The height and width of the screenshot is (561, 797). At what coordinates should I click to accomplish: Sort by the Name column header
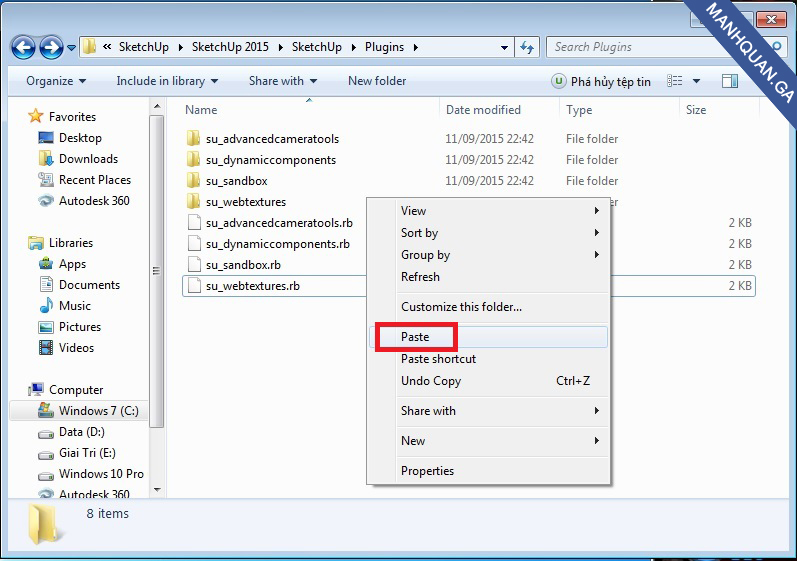pyautogui.click(x=201, y=110)
